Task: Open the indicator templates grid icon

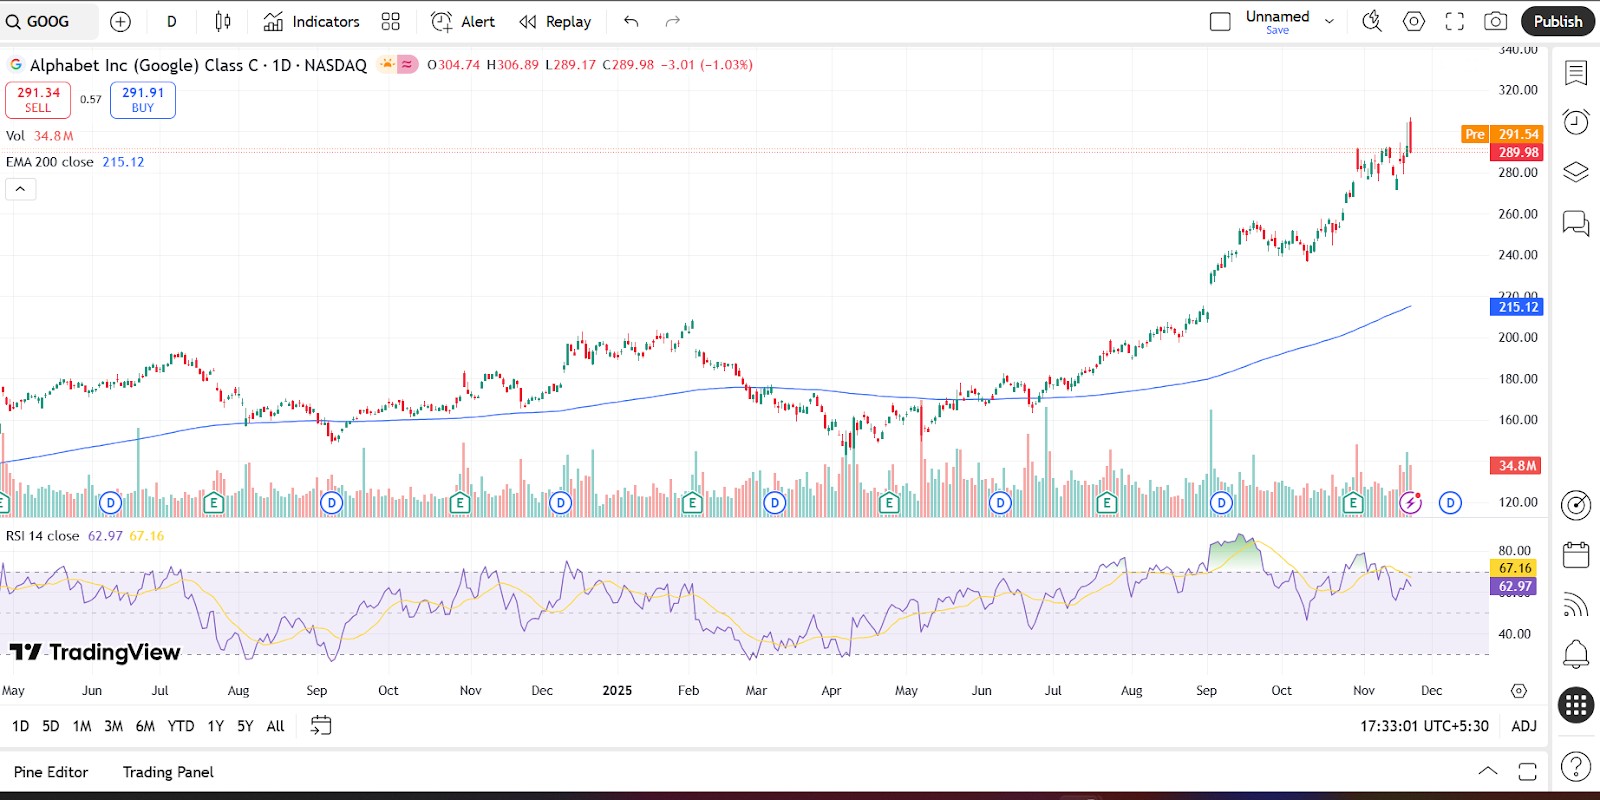Action: 391,21
